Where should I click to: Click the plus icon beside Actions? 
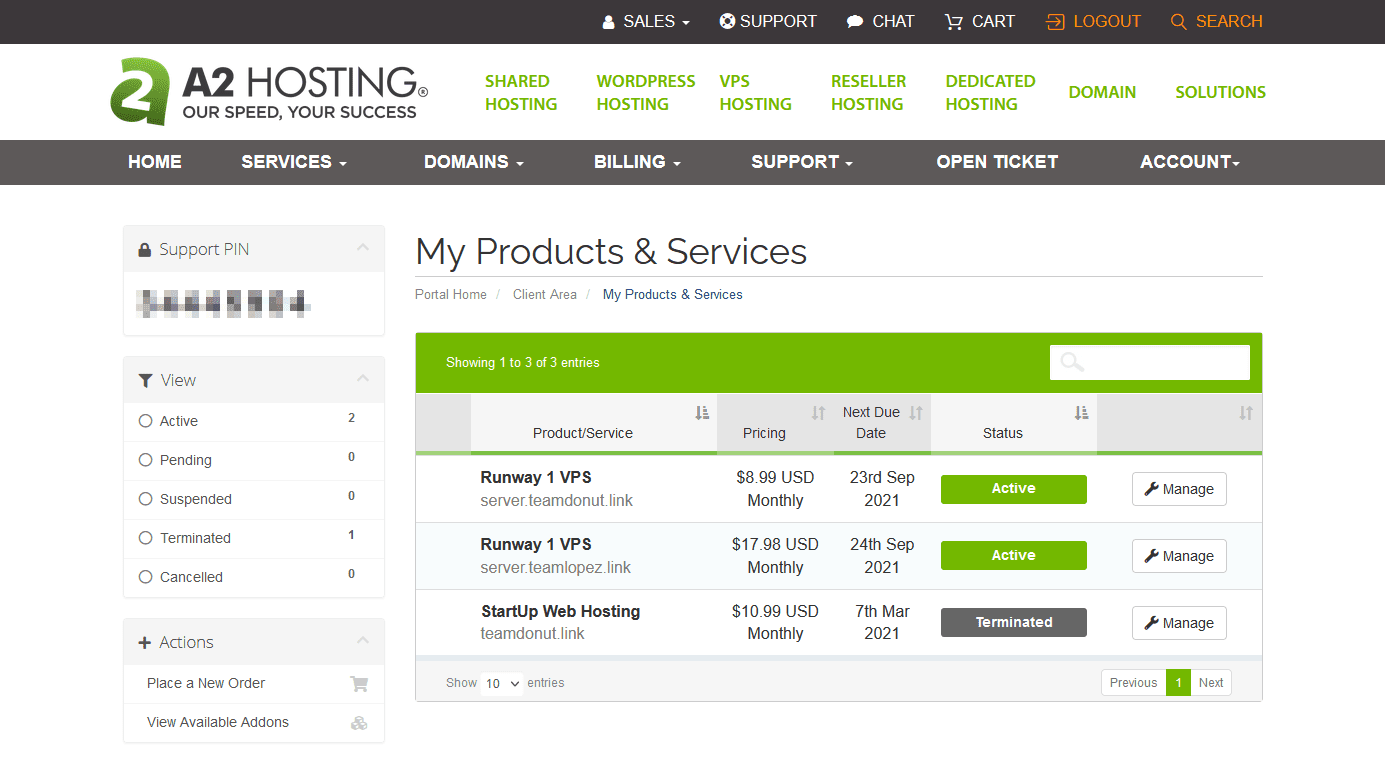(145, 643)
